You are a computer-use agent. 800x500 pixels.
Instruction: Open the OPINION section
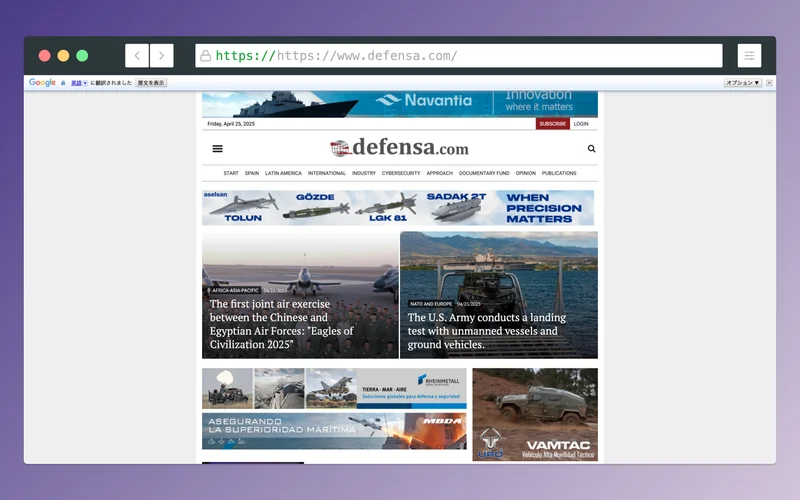tap(526, 173)
